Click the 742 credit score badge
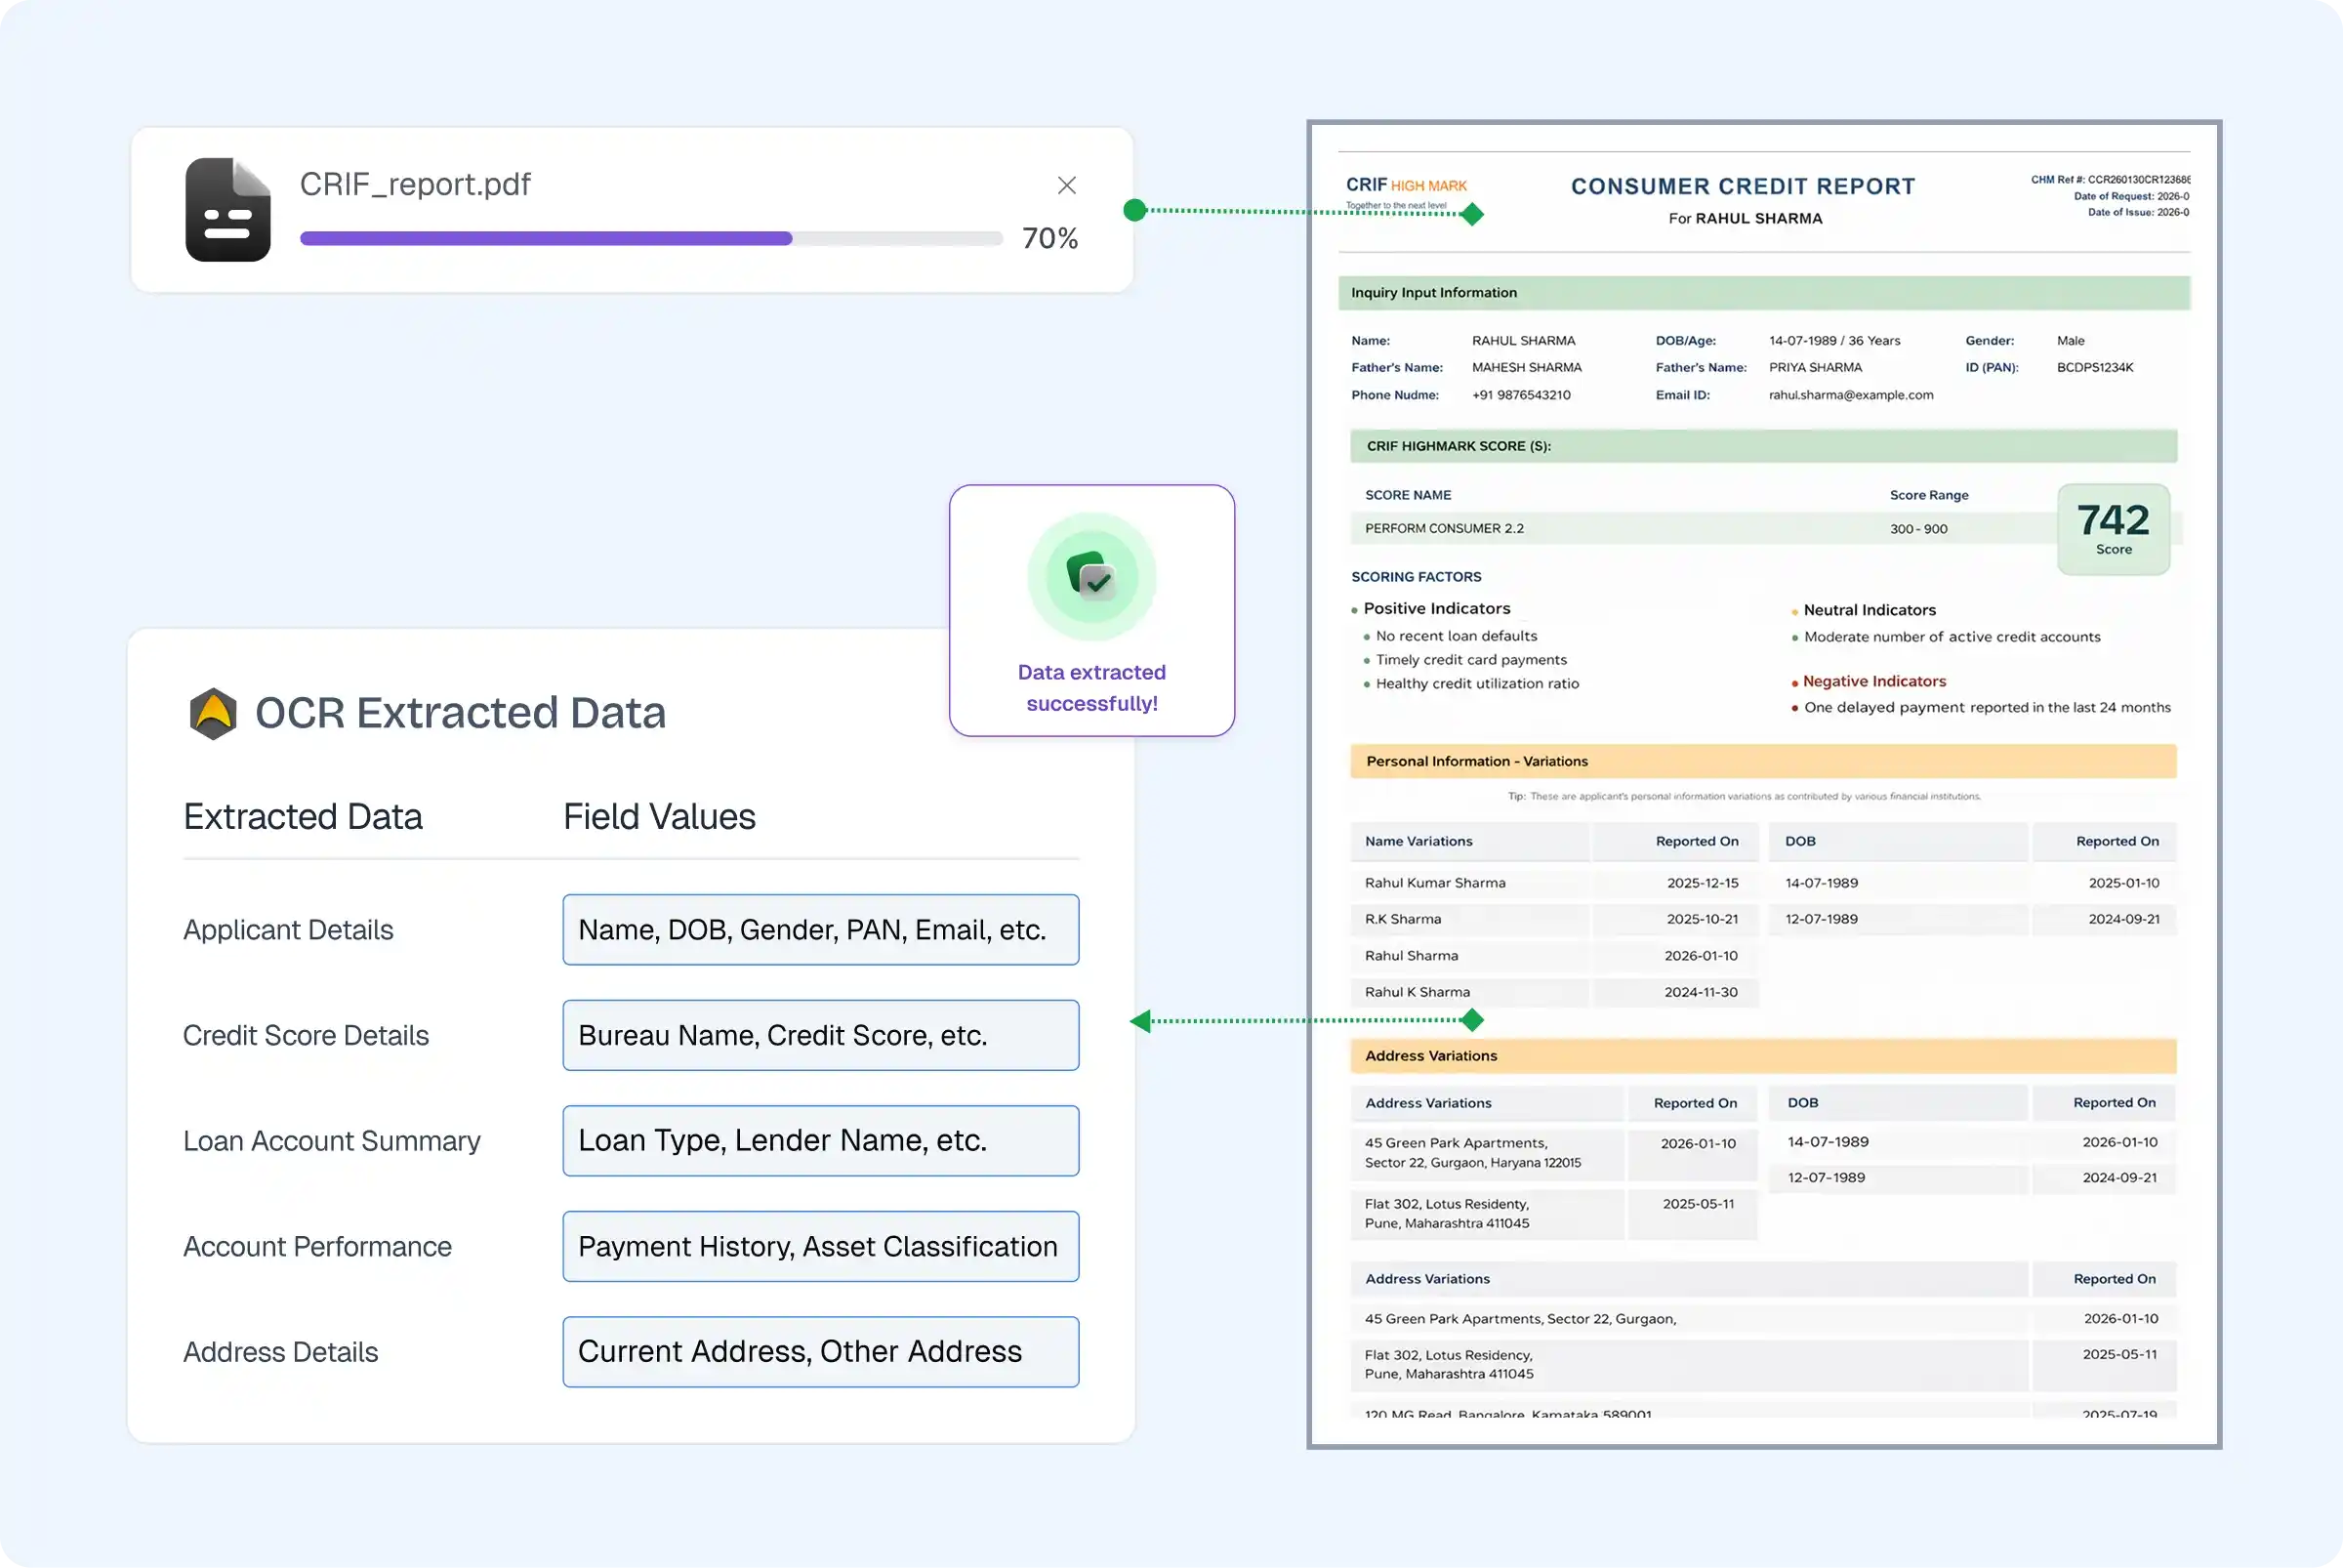Screen dimensions: 2343x1568 pyautogui.click(x=2114, y=529)
